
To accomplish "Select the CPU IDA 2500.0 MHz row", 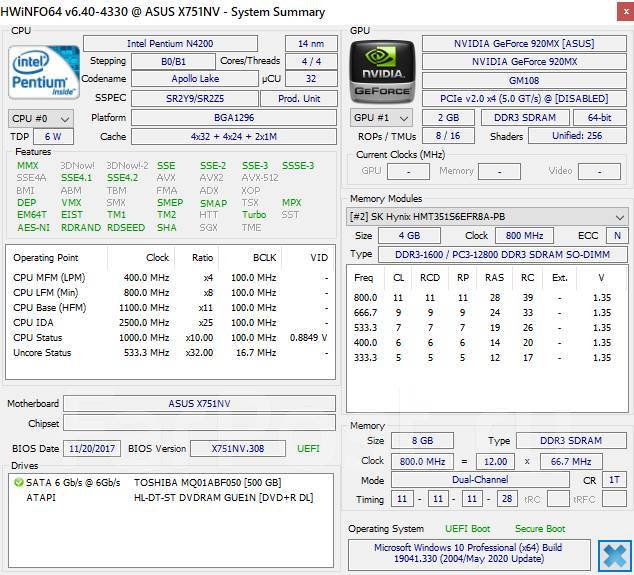I will (170, 323).
